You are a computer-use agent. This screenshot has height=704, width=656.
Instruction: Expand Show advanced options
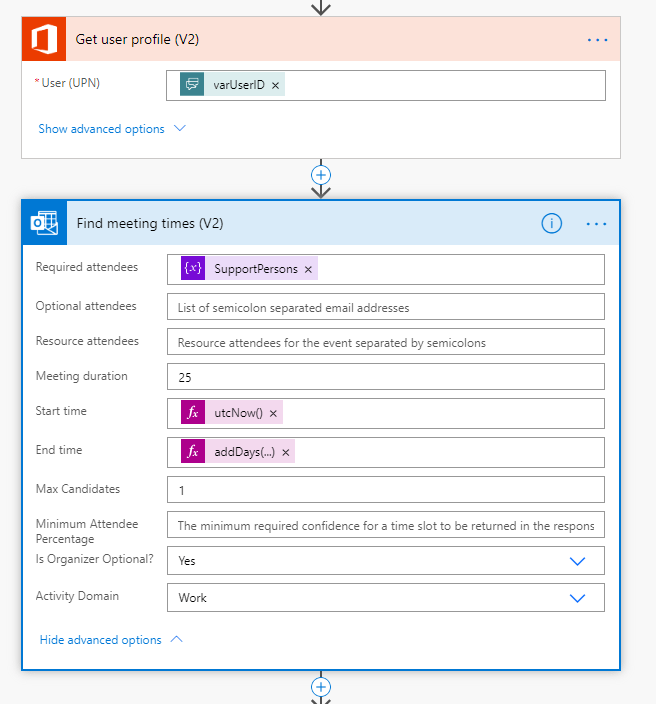coord(112,129)
